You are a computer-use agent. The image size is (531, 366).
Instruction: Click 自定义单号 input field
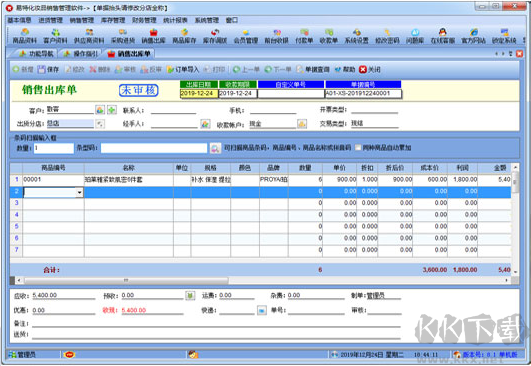(x=291, y=93)
